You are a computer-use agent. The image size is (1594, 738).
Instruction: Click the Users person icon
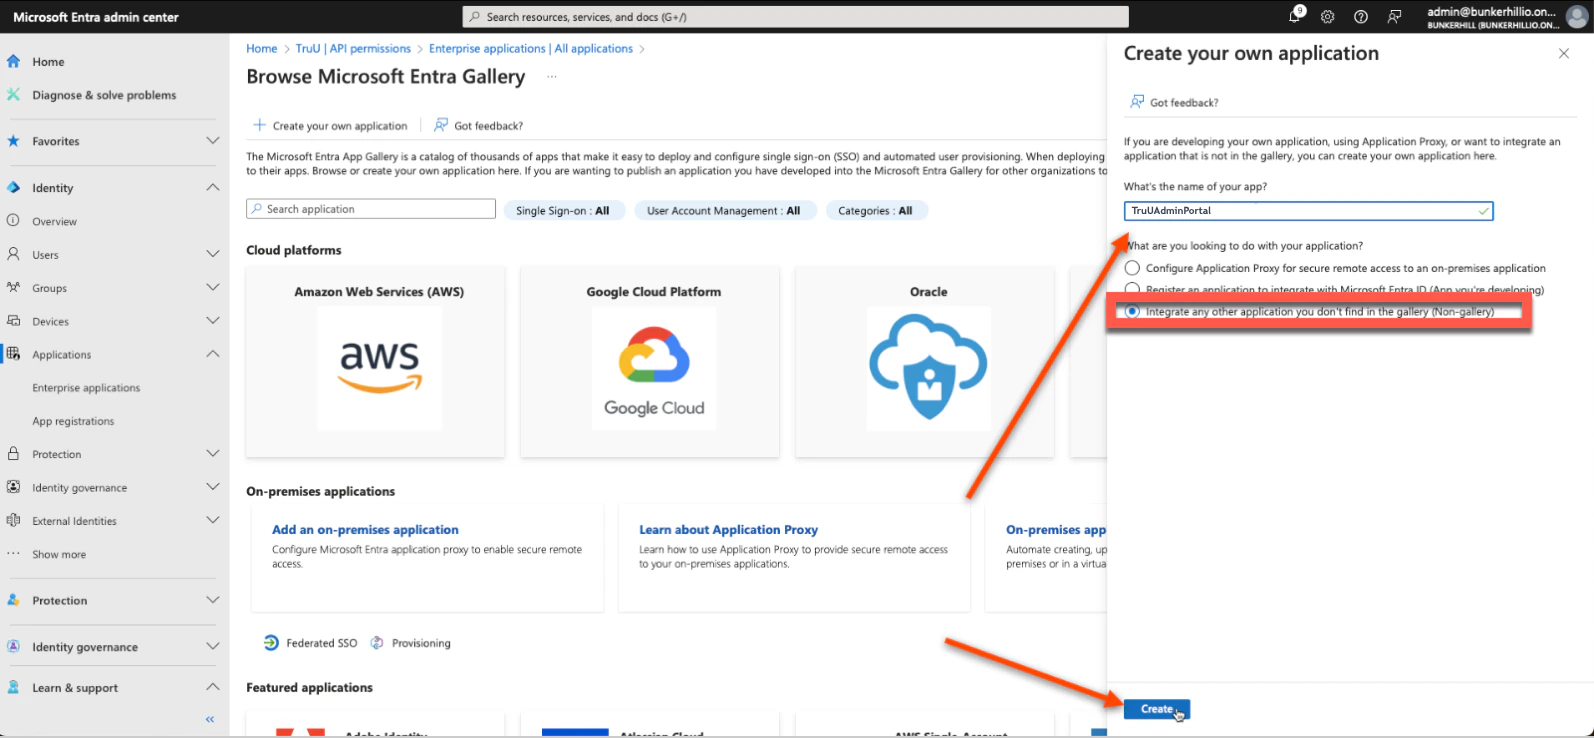(13, 254)
